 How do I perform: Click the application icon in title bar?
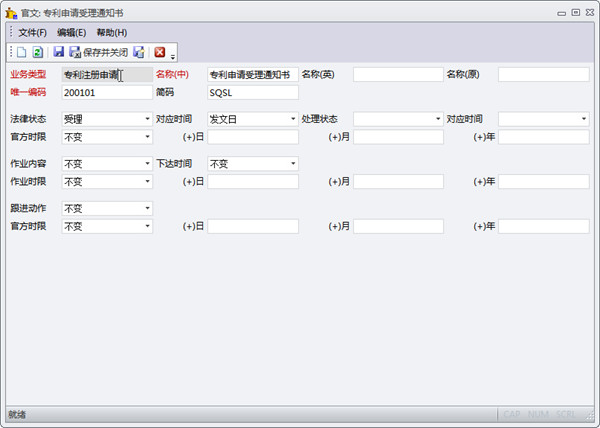(x=11, y=13)
